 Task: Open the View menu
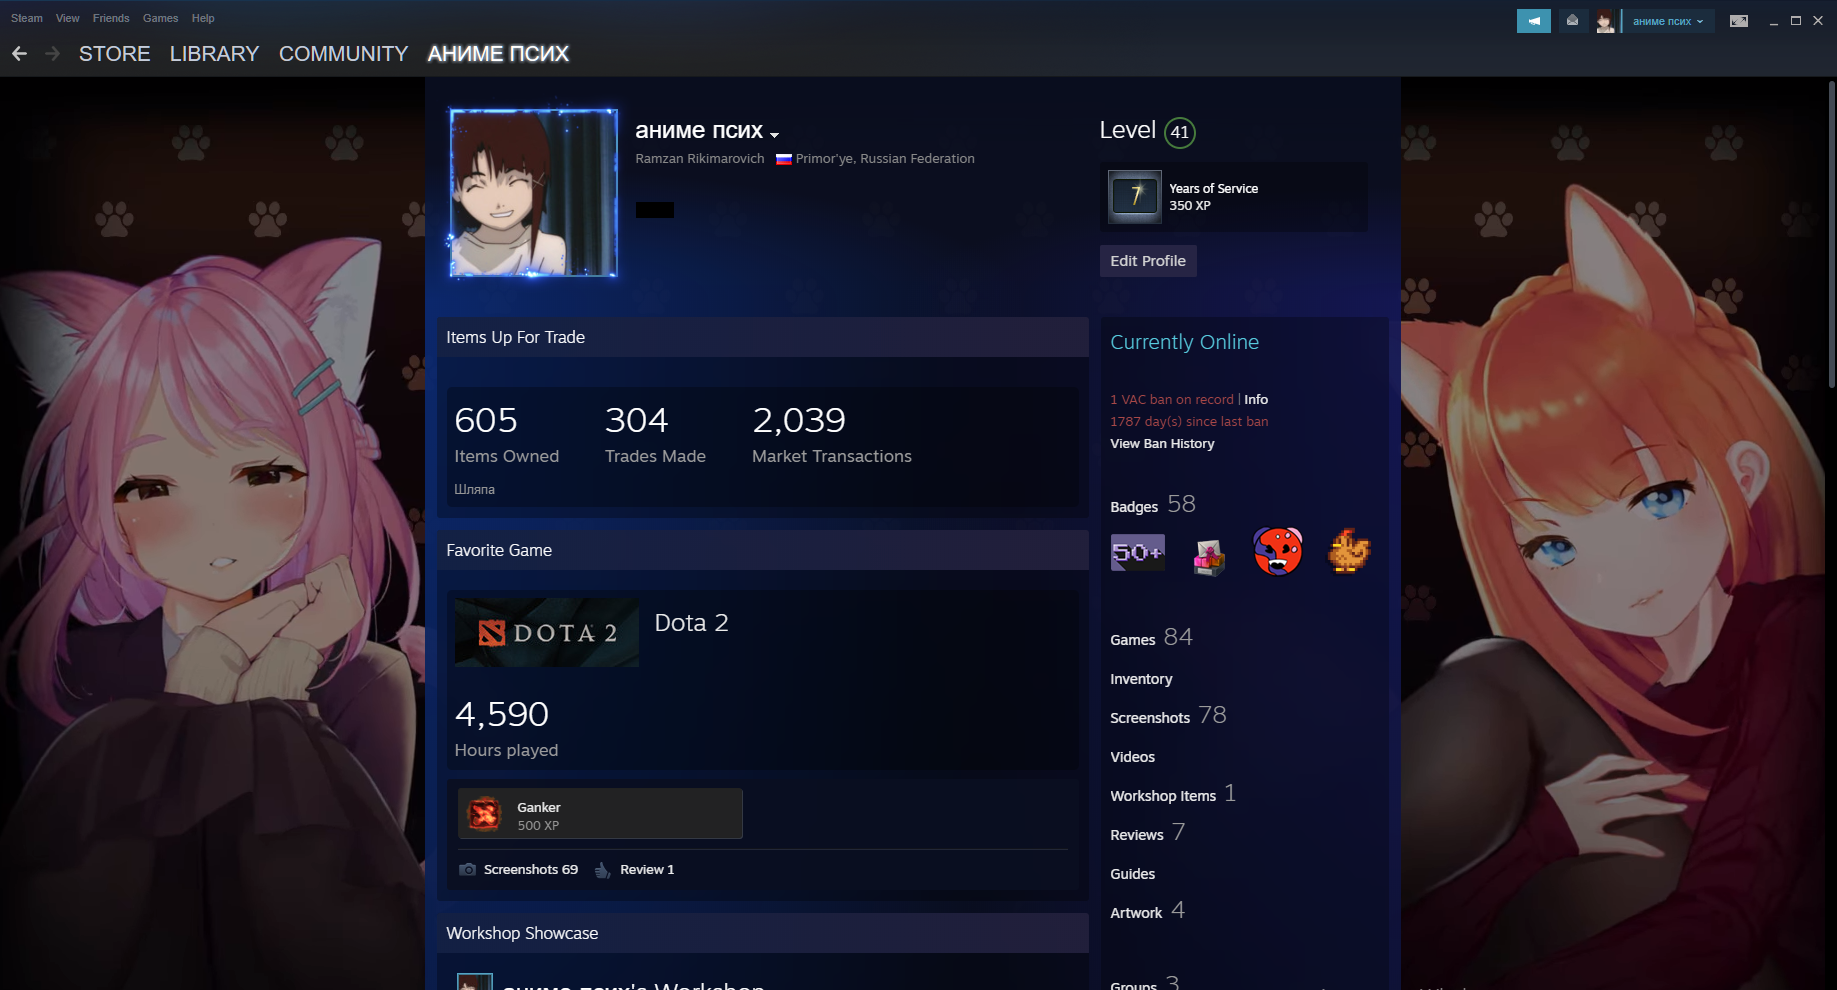68,18
